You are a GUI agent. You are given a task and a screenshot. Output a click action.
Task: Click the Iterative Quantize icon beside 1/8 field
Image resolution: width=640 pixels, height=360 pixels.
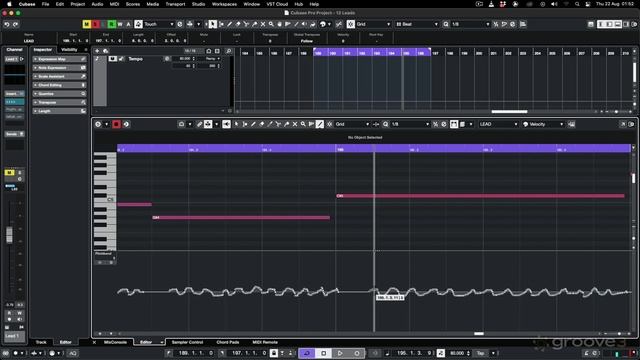[x=496, y=24]
